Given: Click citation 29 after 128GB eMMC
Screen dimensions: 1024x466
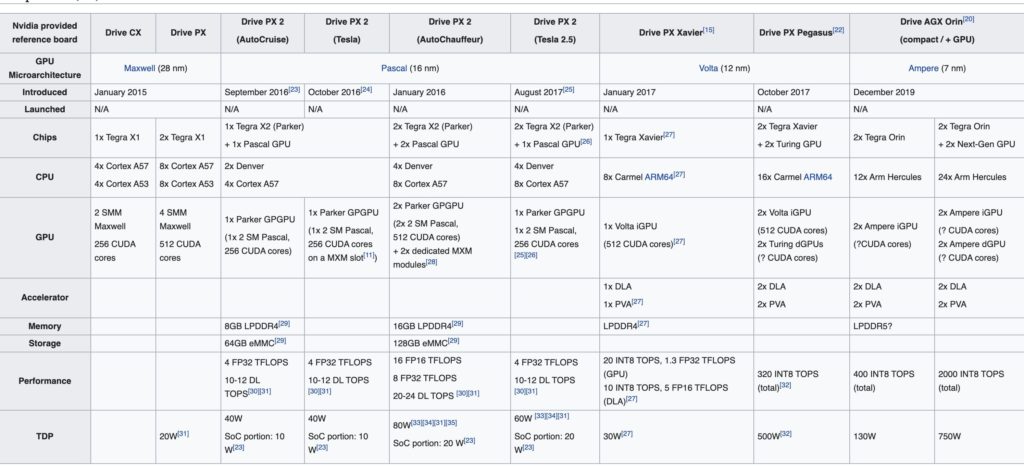Looking at the screenshot, I should point(456,341).
